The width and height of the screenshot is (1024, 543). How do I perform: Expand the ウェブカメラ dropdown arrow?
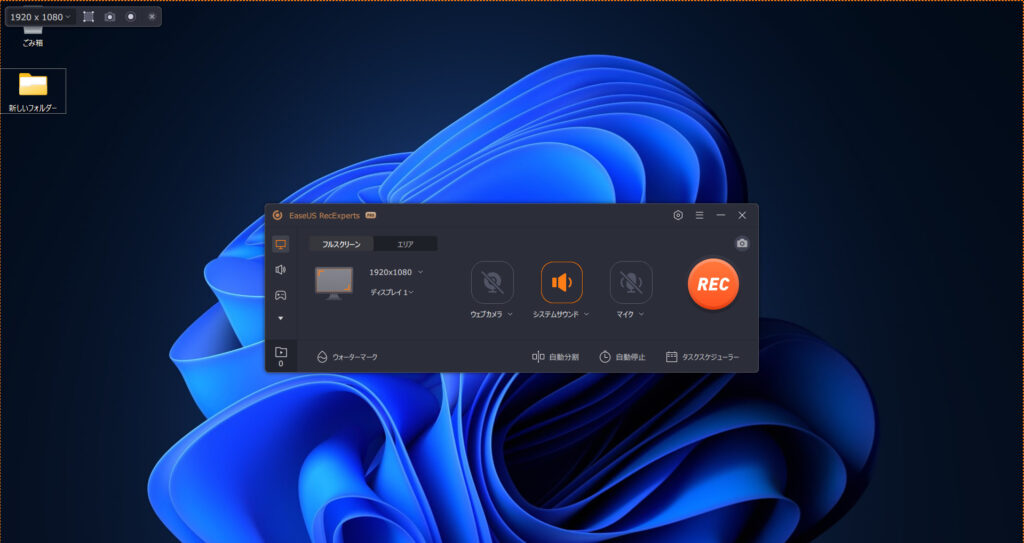[511, 314]
